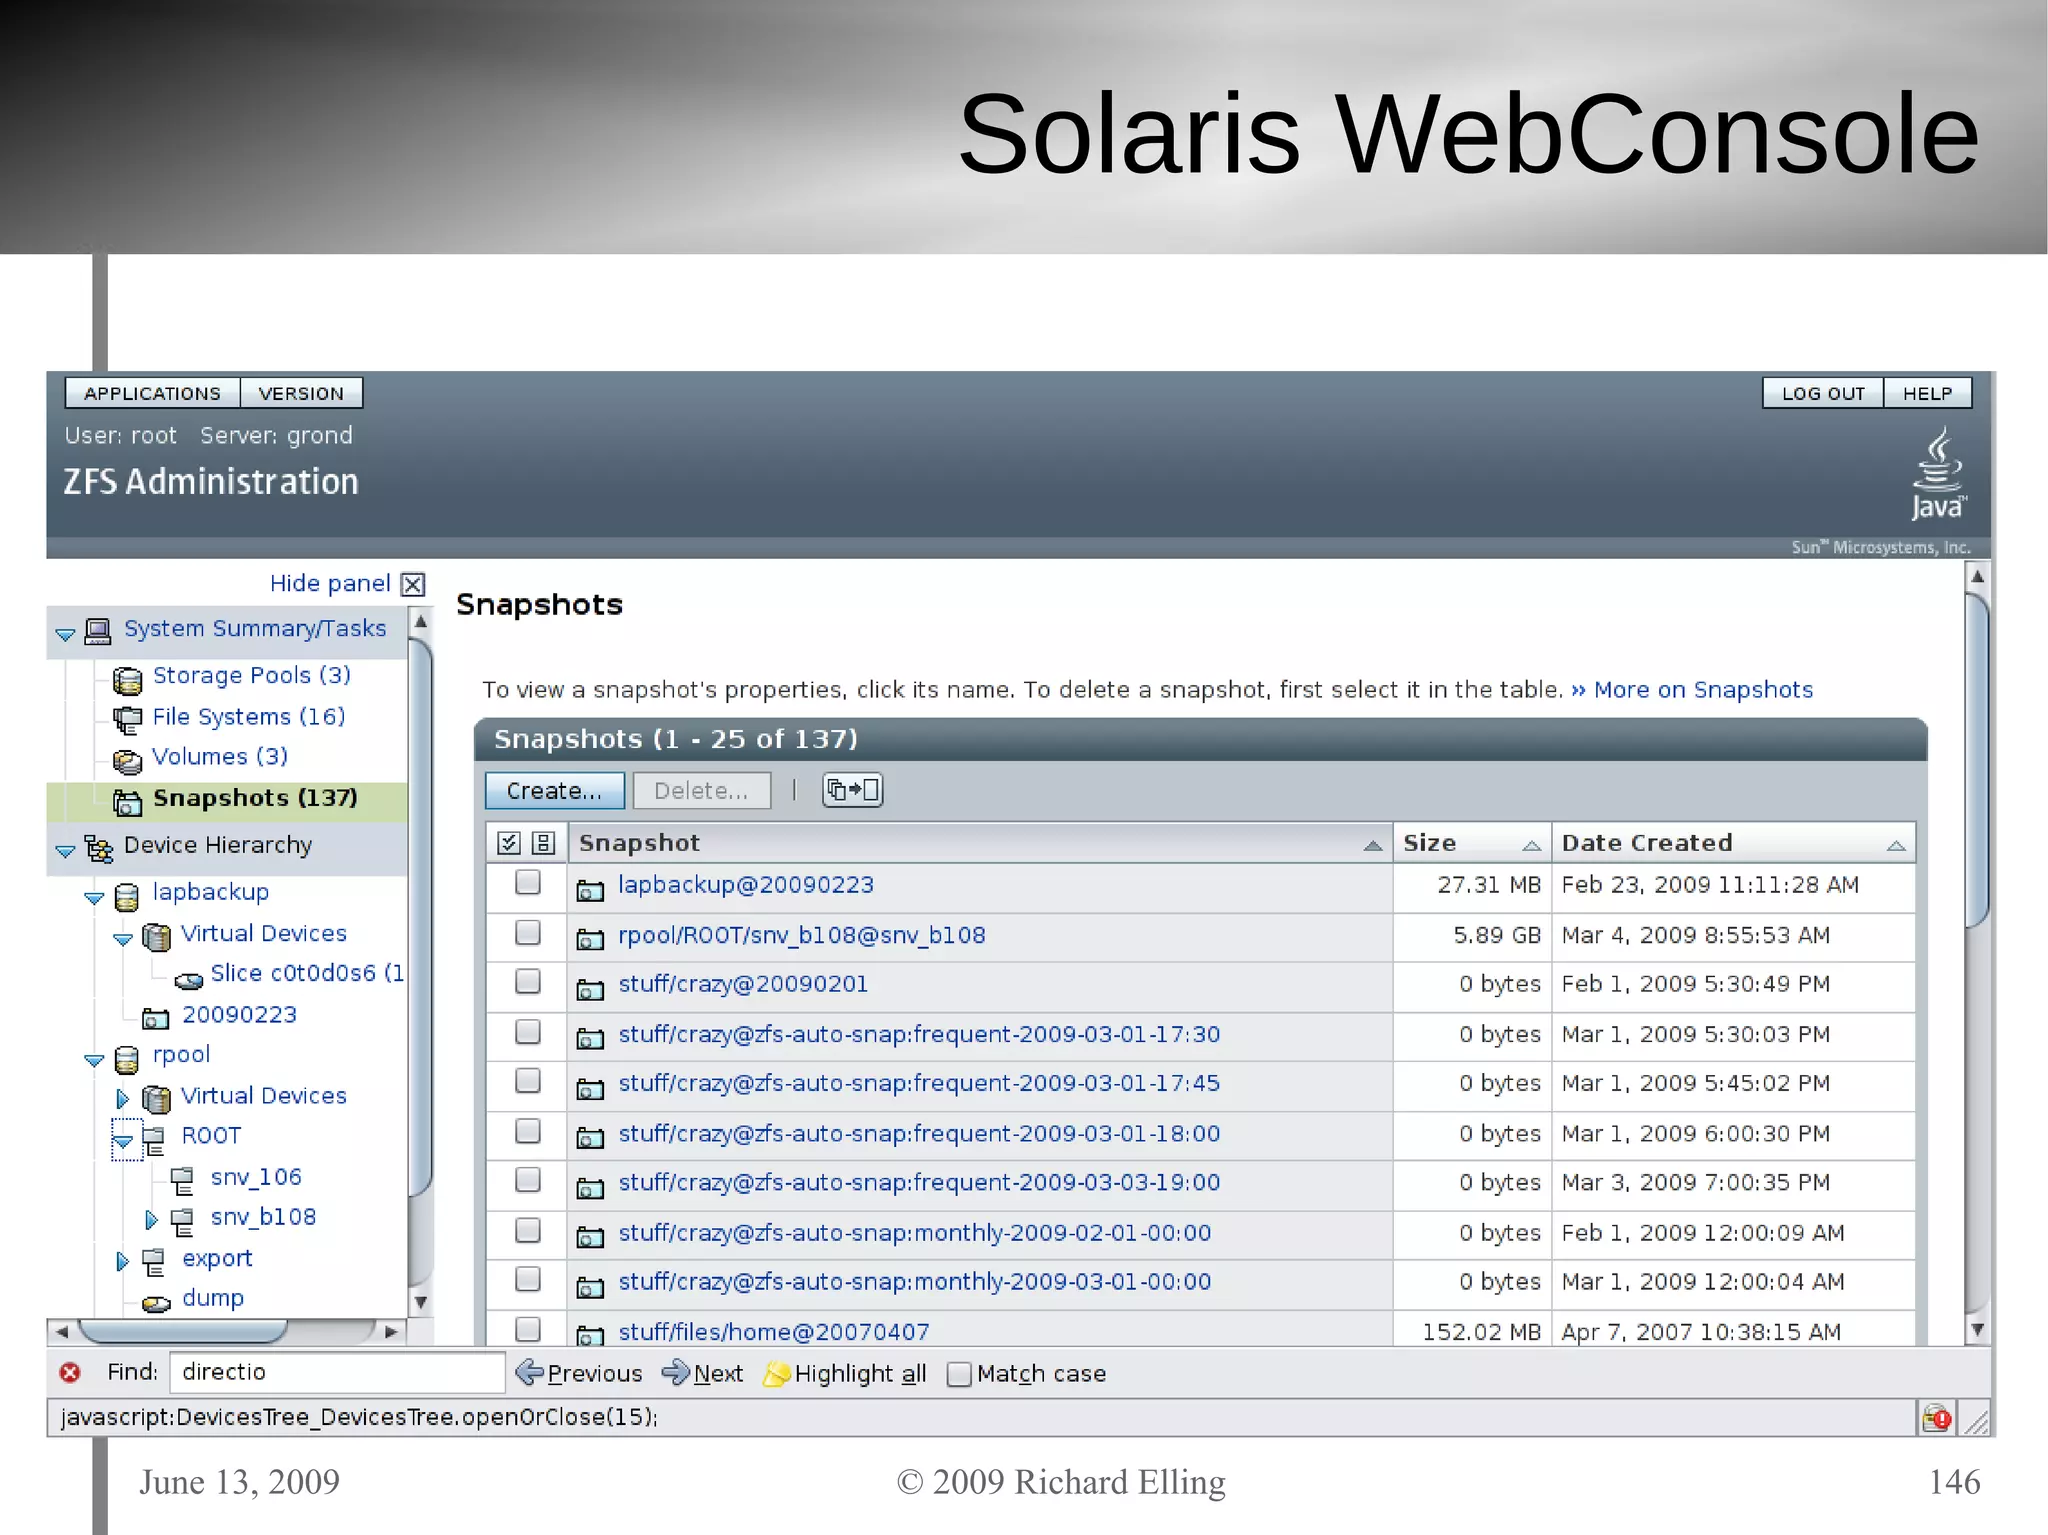
Task: Expand the snv_b108 tree node
Action: click(x=151, y=1219)
